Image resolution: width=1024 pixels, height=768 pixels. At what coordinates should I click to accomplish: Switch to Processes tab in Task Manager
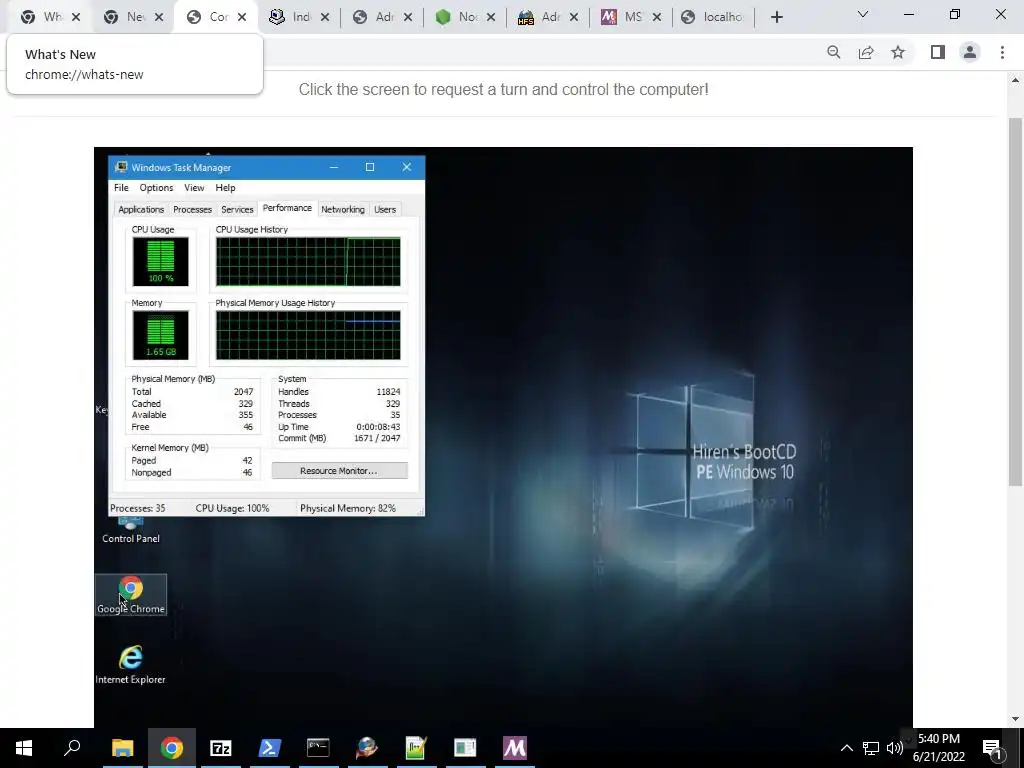[193, 210]
